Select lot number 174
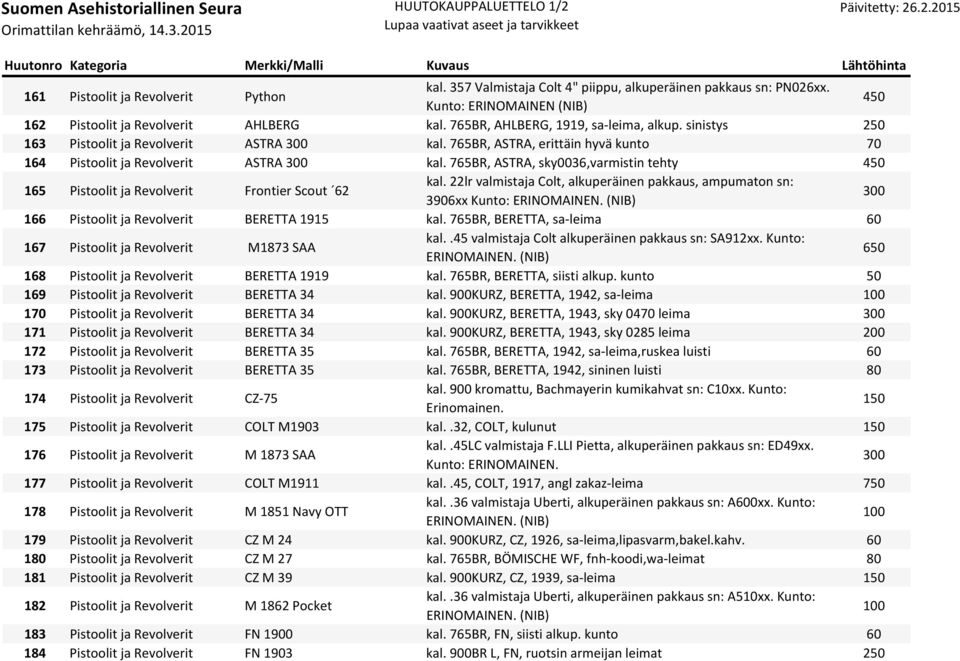 tap(35, 398)
